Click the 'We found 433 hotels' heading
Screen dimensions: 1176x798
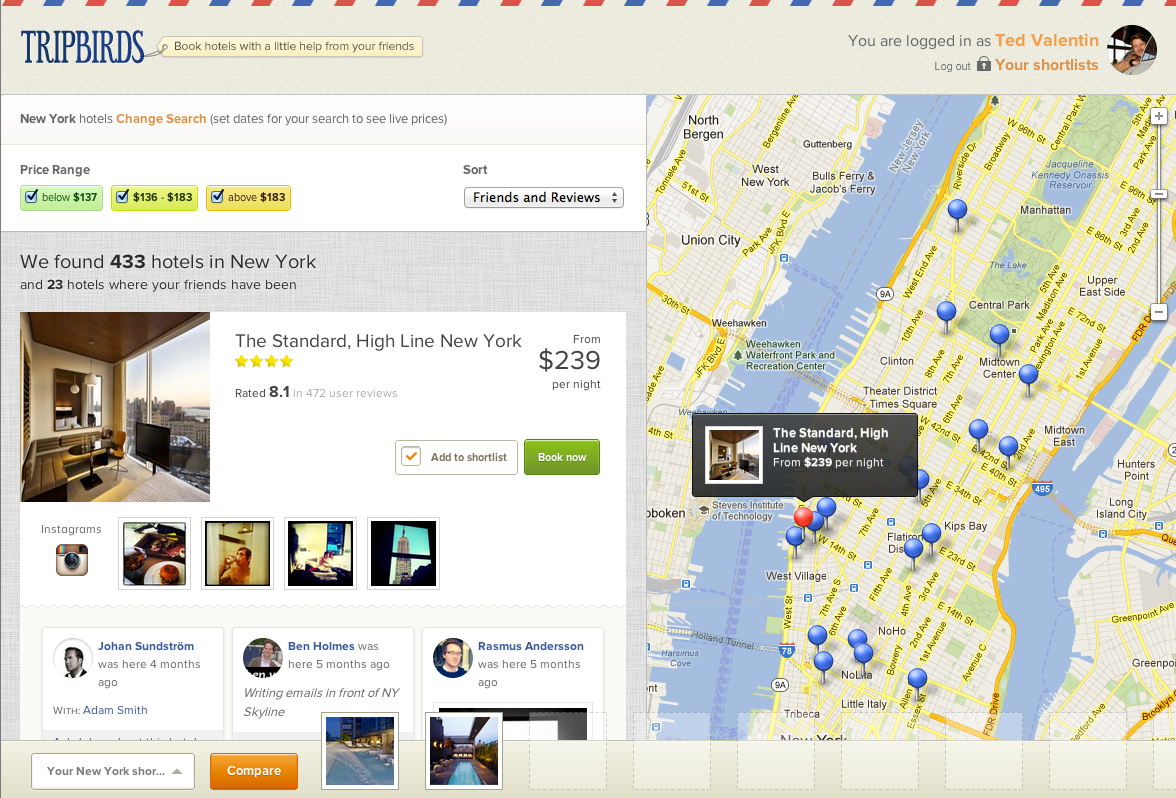[x=168, y=262]
